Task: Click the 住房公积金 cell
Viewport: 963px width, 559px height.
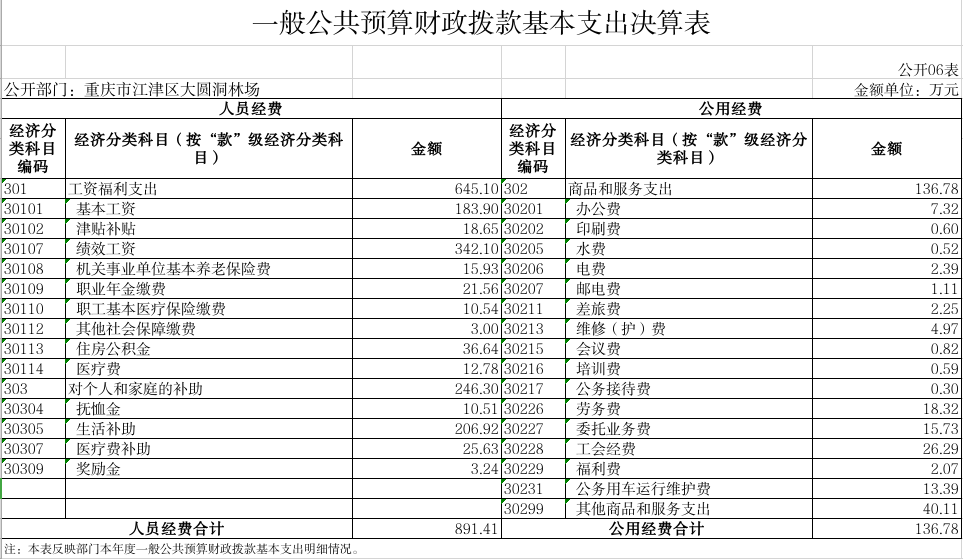Action: (x=209, y=349)
